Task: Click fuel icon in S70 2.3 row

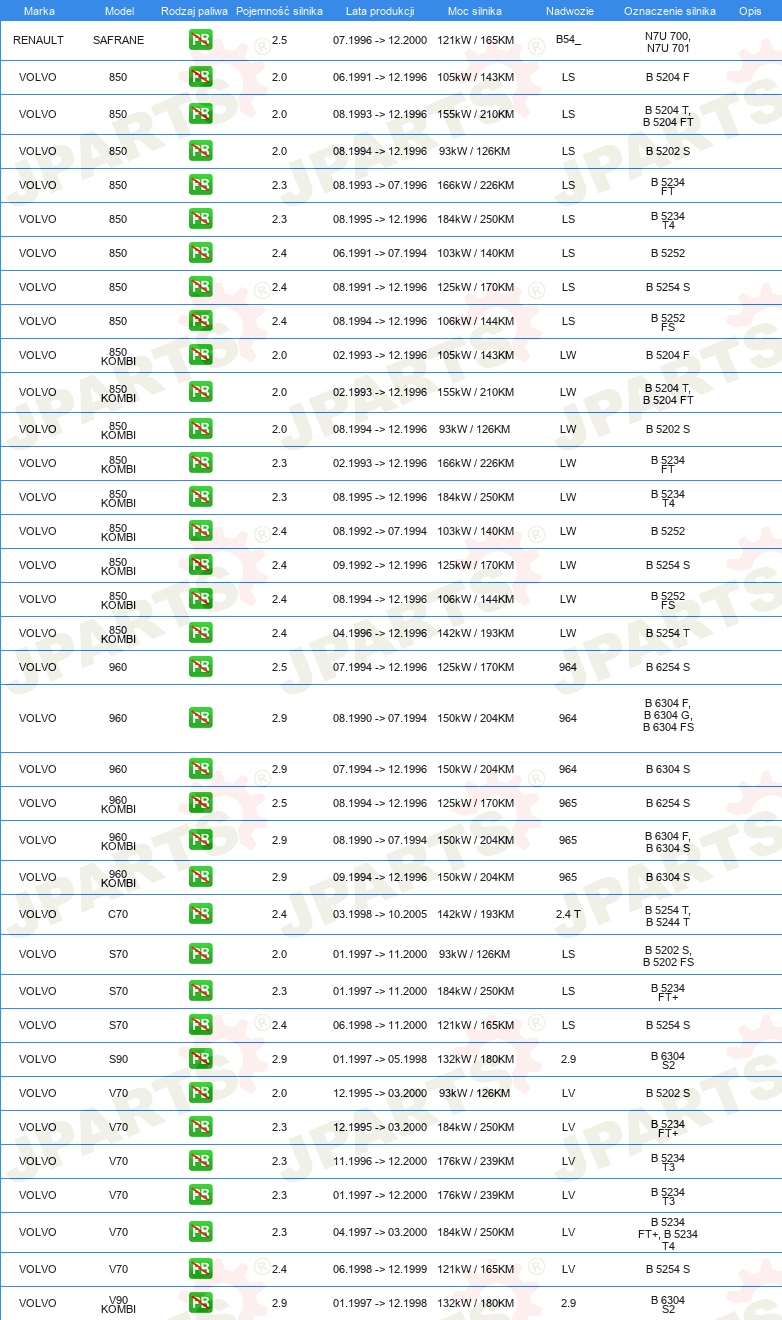Action: (x=200, y=991)
